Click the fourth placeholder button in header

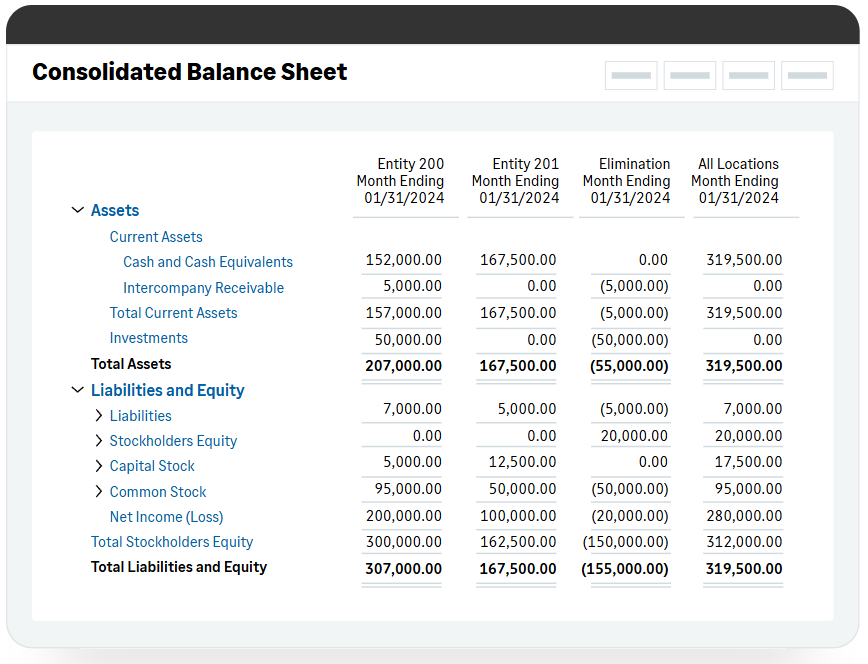click(x=807, y=75)
